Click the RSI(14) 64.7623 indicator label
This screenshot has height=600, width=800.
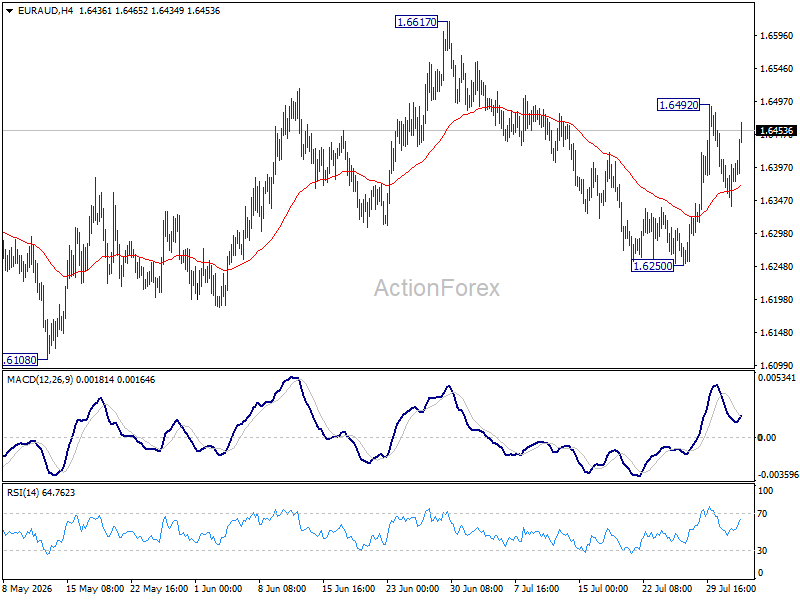pos(40,493)
